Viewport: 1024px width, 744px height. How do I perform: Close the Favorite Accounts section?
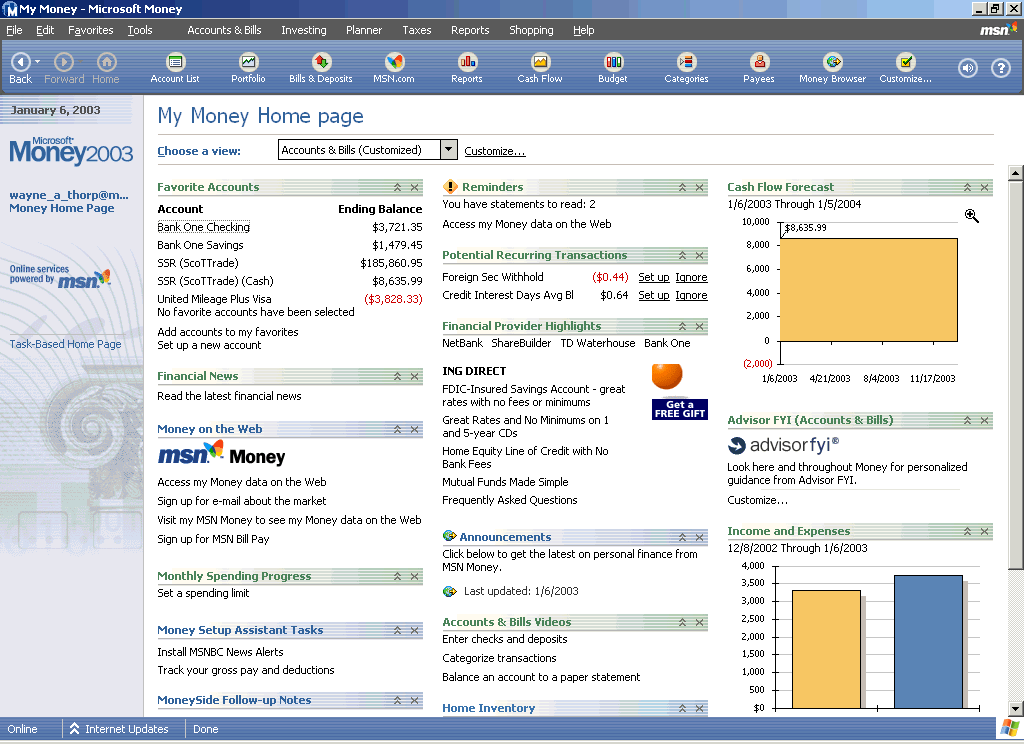tap(414, 188)
